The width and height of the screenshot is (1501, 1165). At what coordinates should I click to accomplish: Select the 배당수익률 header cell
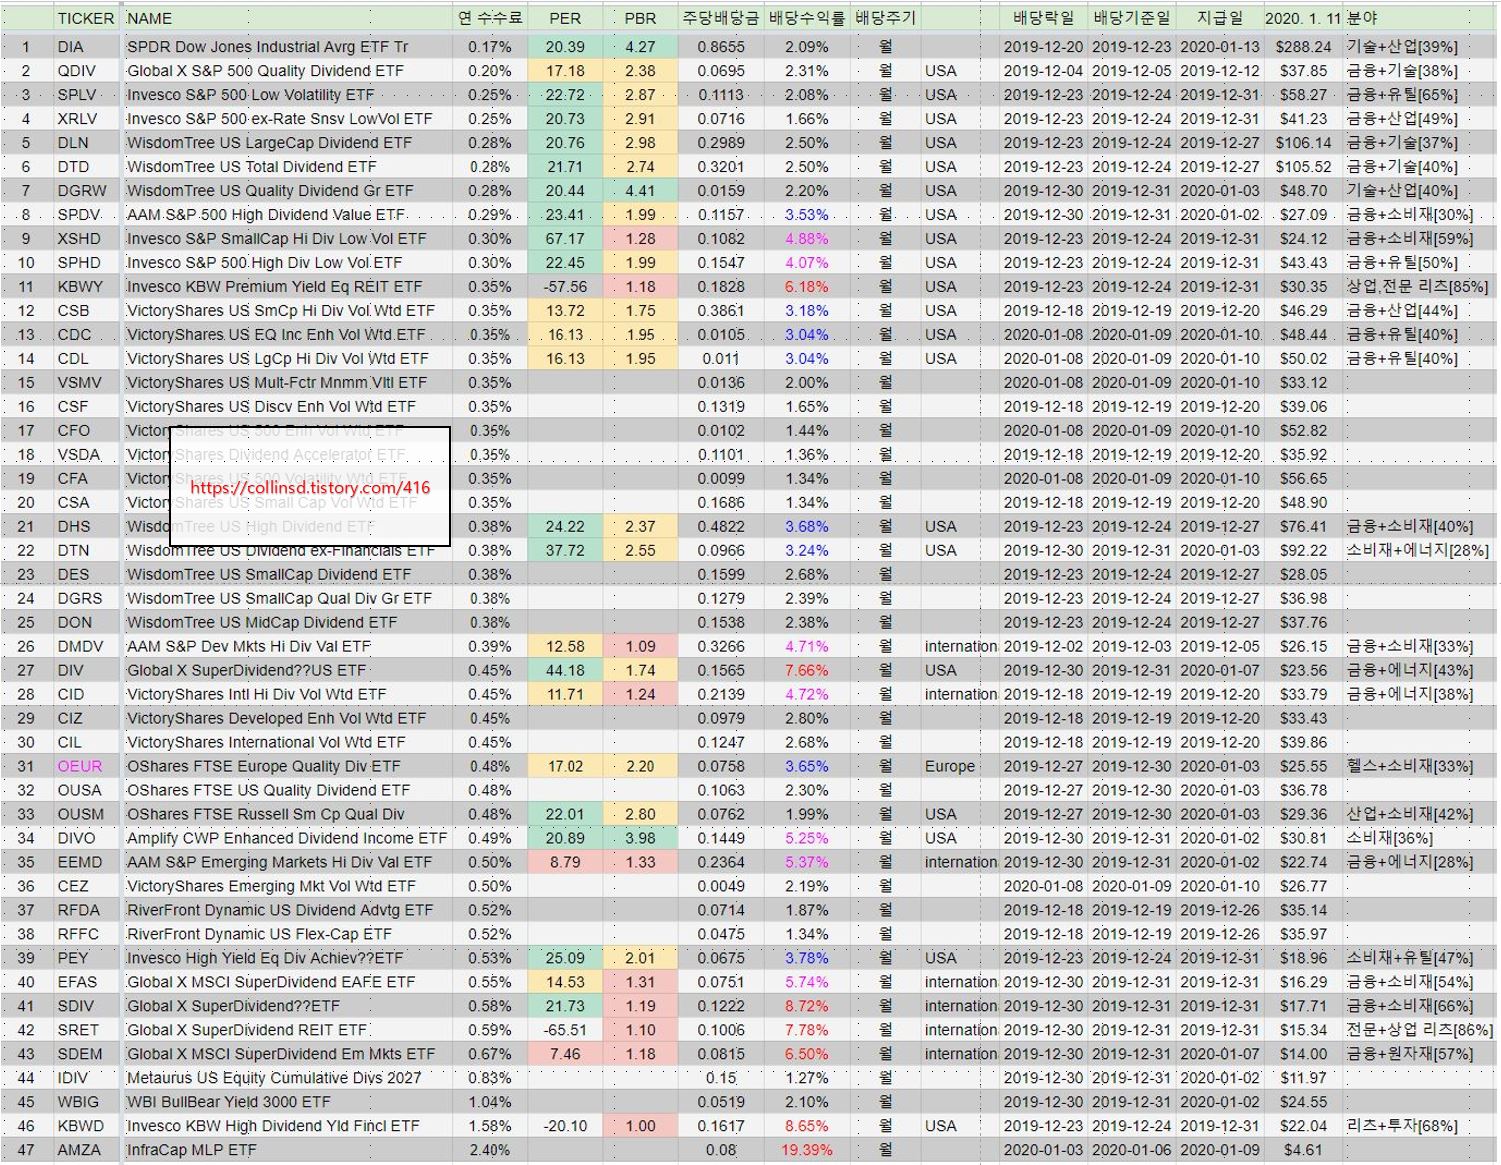tap(807, 18)
